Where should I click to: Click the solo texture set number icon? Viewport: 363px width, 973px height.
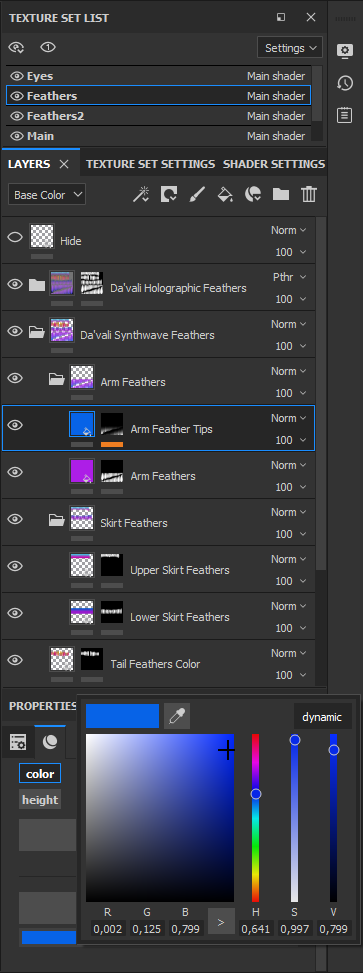pos(48,47)
